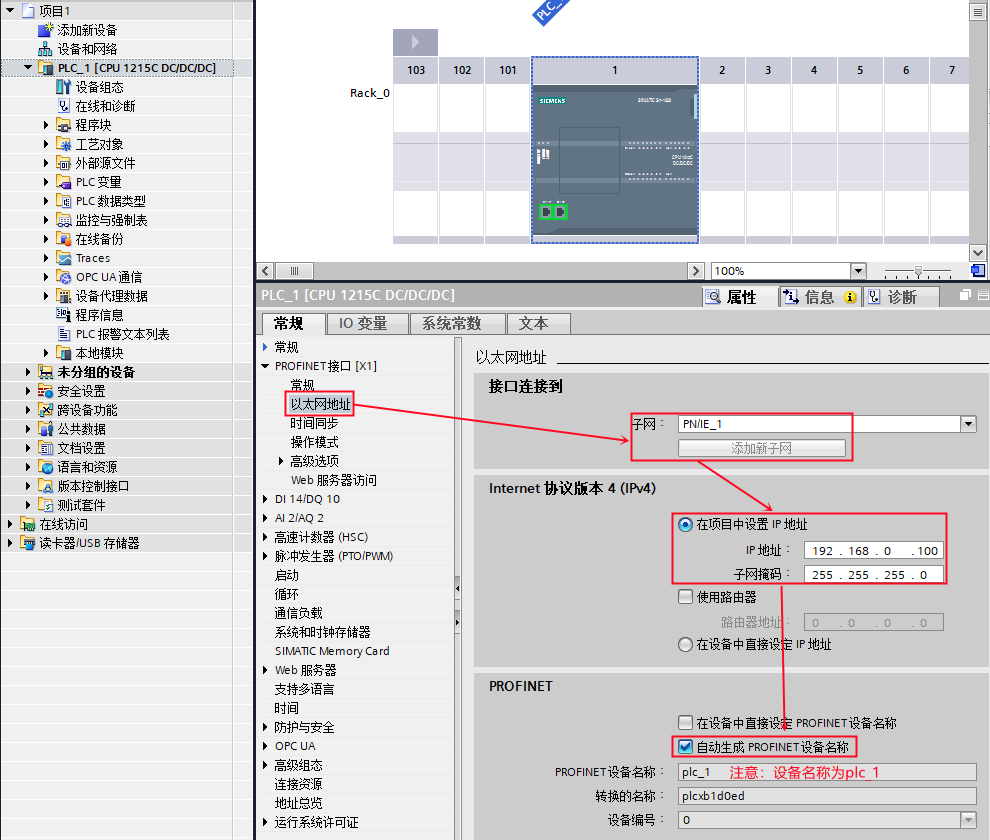Click the green PROFINET port on CPU
Image resolution: width=990 pixels, height=840 pixels.
point(553,212)
